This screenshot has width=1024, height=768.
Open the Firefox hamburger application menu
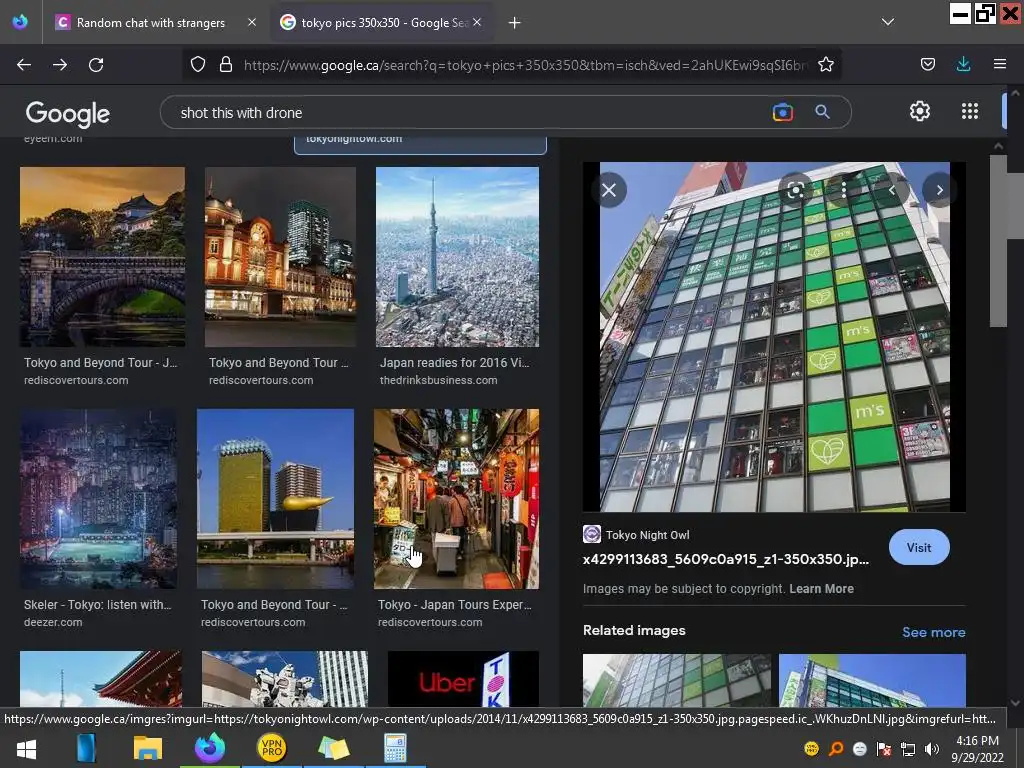click(999, 64)
